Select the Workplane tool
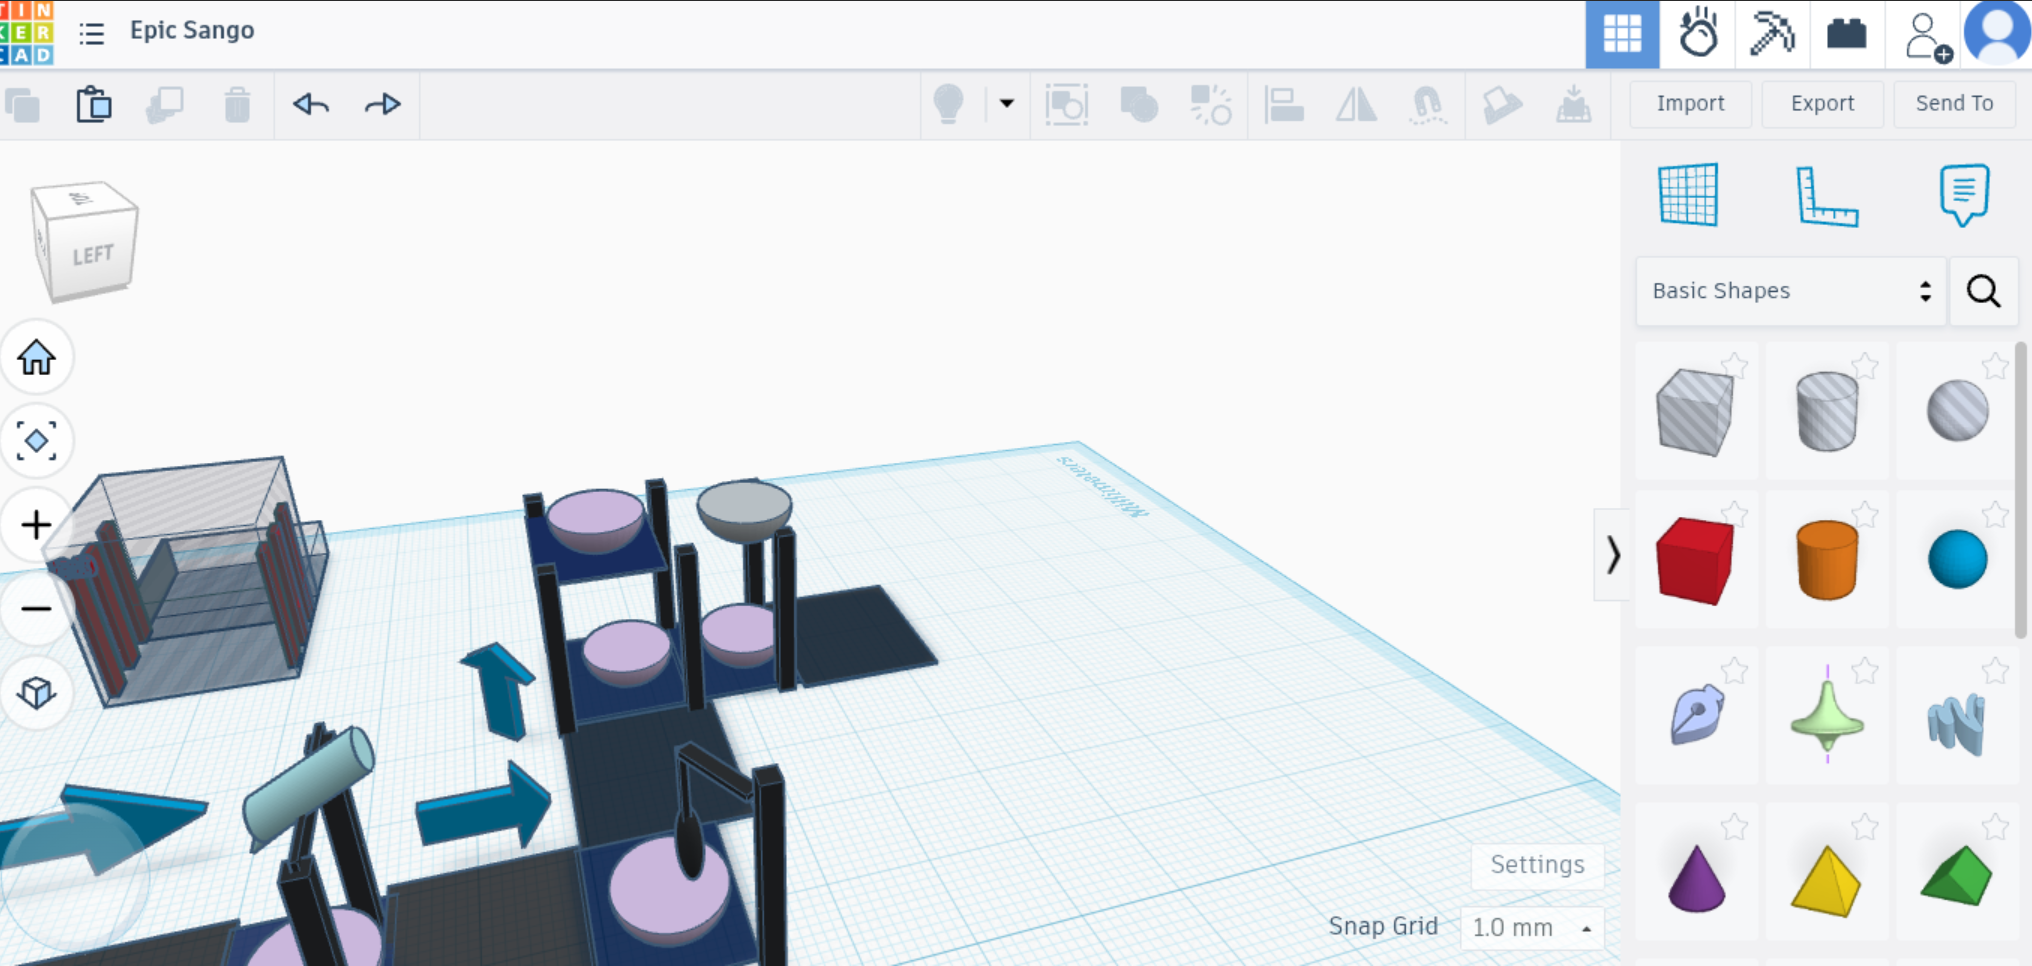Image resolution: width=2032 pixels, height=966 pixels. click(x=1688, y=195)
